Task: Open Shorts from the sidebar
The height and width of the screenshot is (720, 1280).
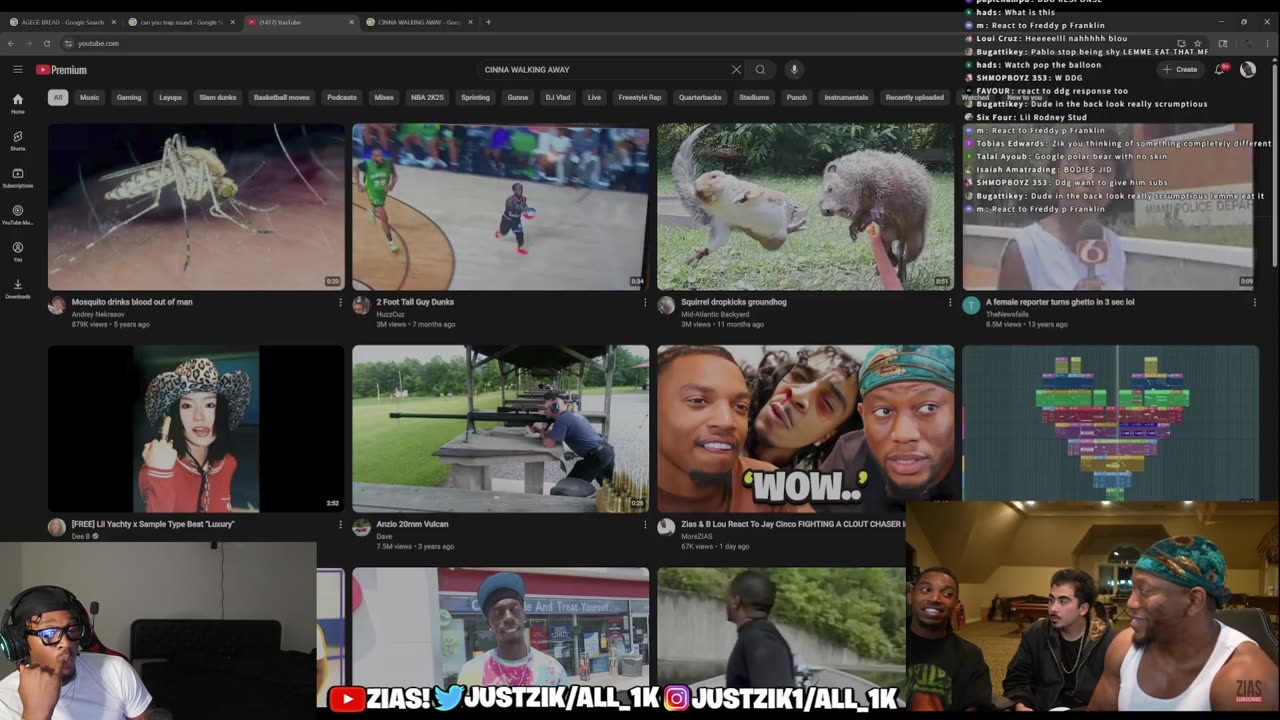Action: pyautogui.click(x=17, y=141)
